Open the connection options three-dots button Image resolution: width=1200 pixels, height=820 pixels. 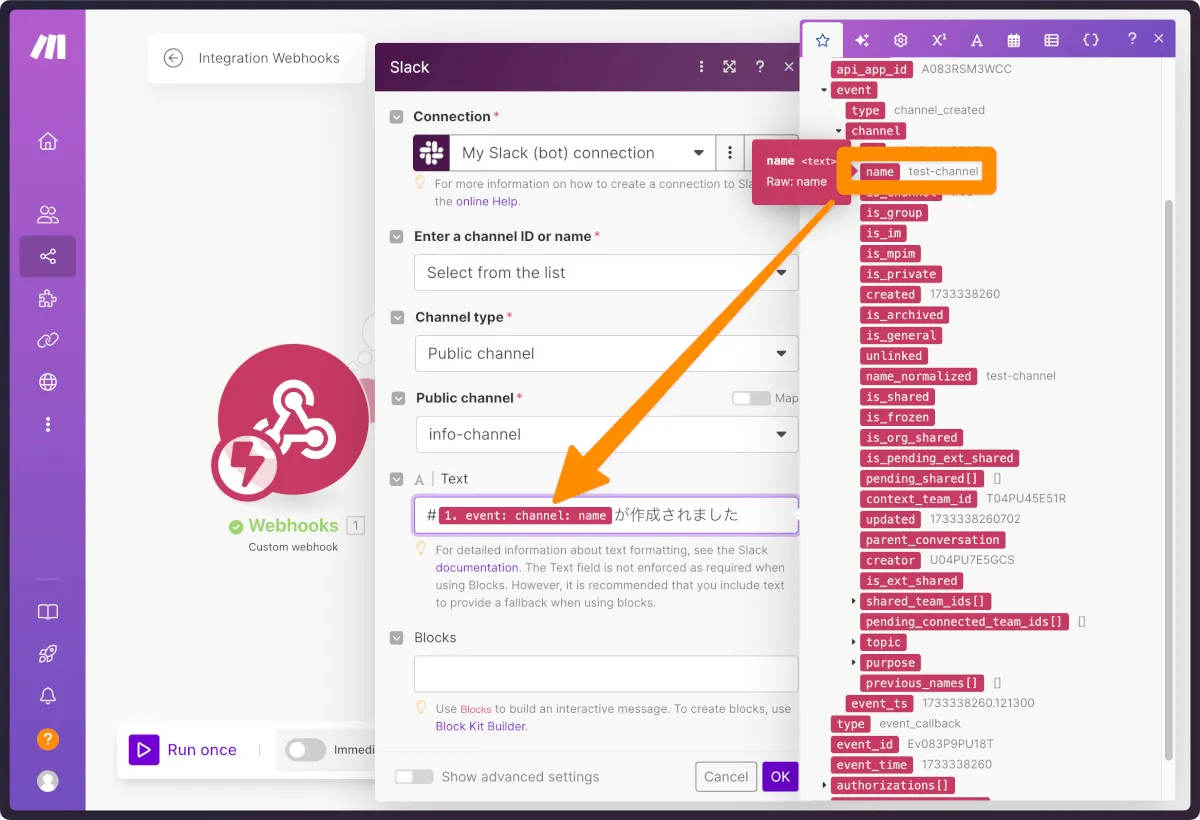[x=730, y=153]
